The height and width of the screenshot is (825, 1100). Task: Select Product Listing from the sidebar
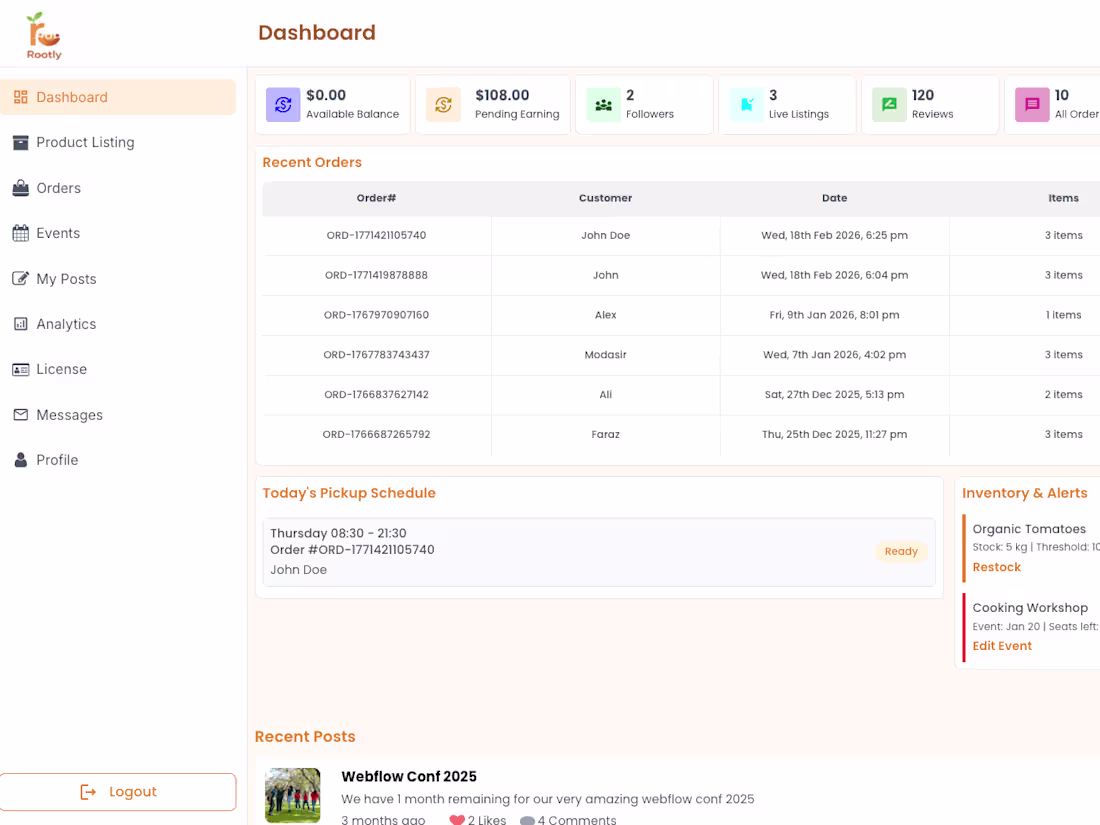(85, 142)
